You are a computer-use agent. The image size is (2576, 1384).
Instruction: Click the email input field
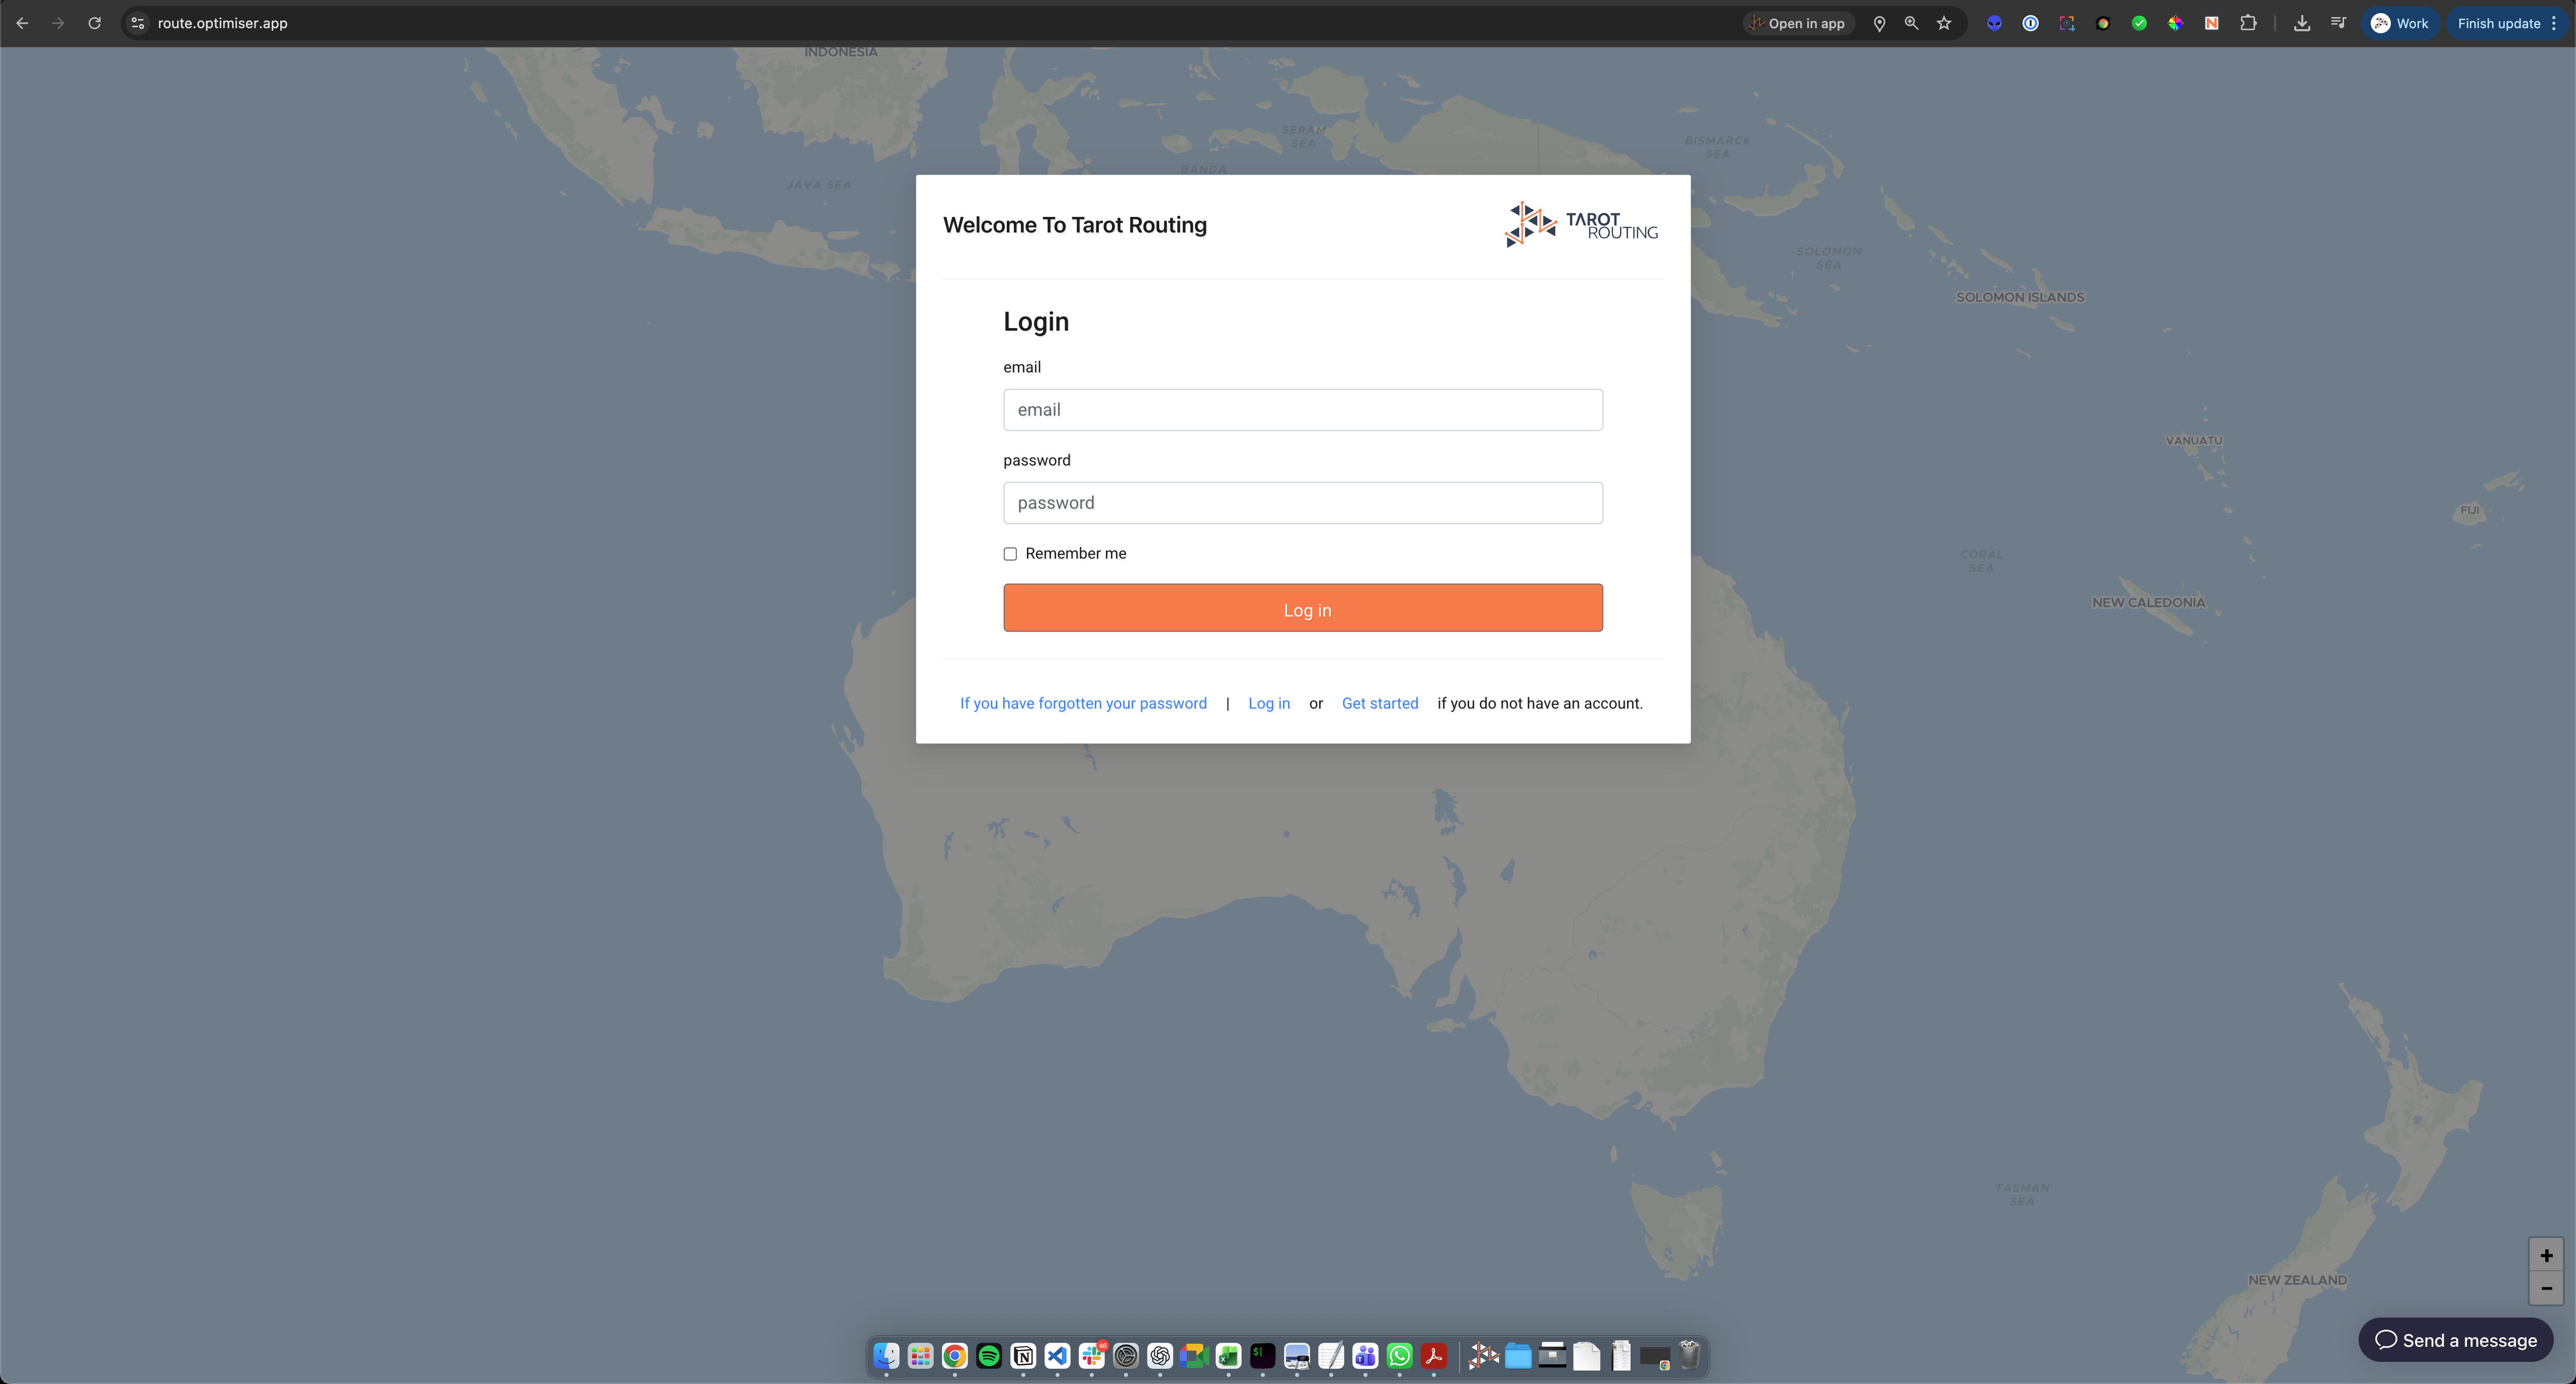[1303, 409]
